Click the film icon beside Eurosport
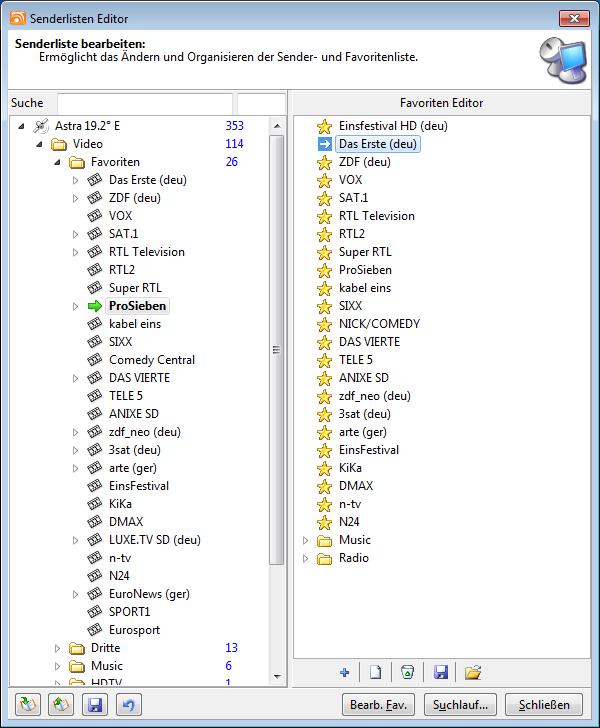The width and height of the screenshot is (600, 728). click(94, 630)
